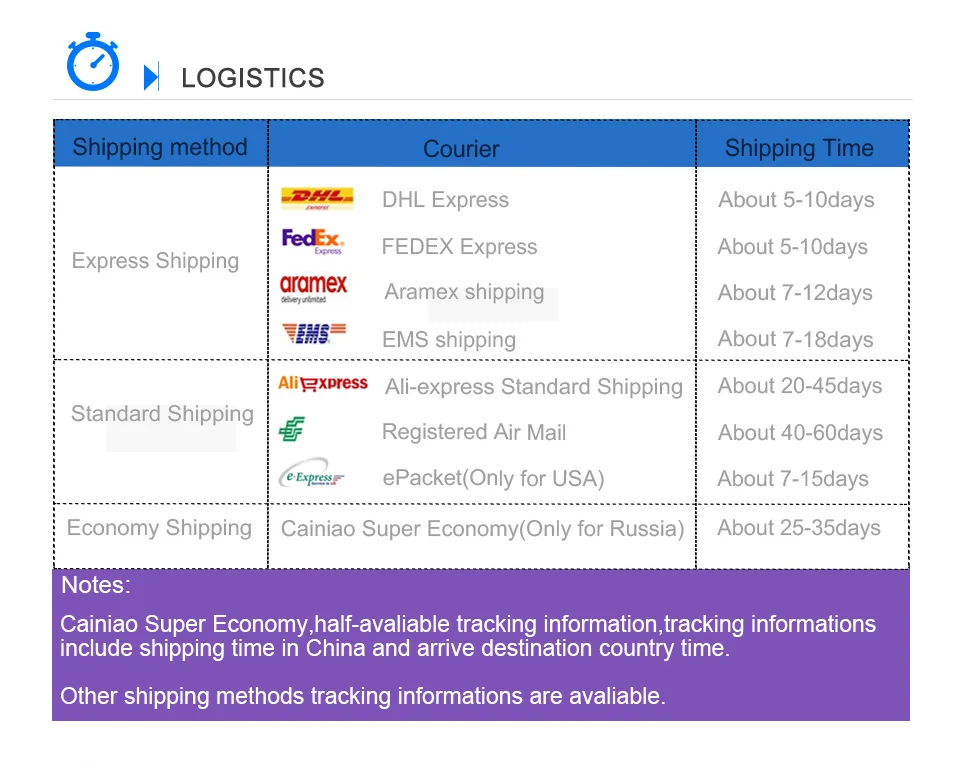Click the blue arrow beside LOGISTICS
Viewport: 960px width, 768px height.
(x=151, y=77)
